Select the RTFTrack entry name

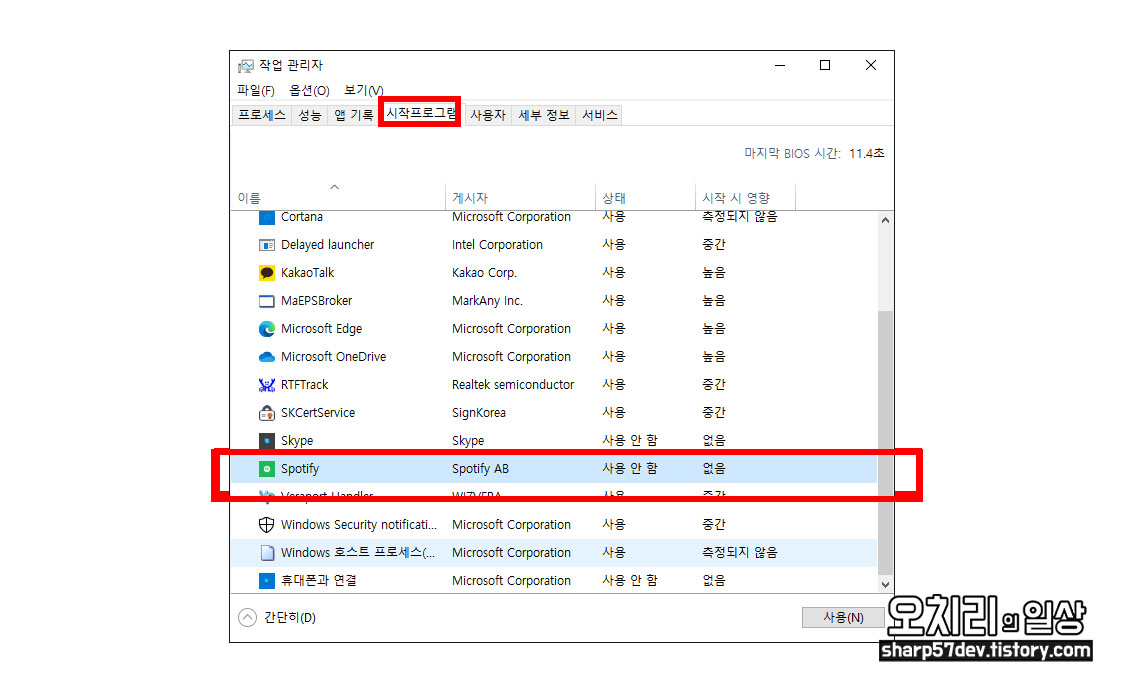(305, 385)
